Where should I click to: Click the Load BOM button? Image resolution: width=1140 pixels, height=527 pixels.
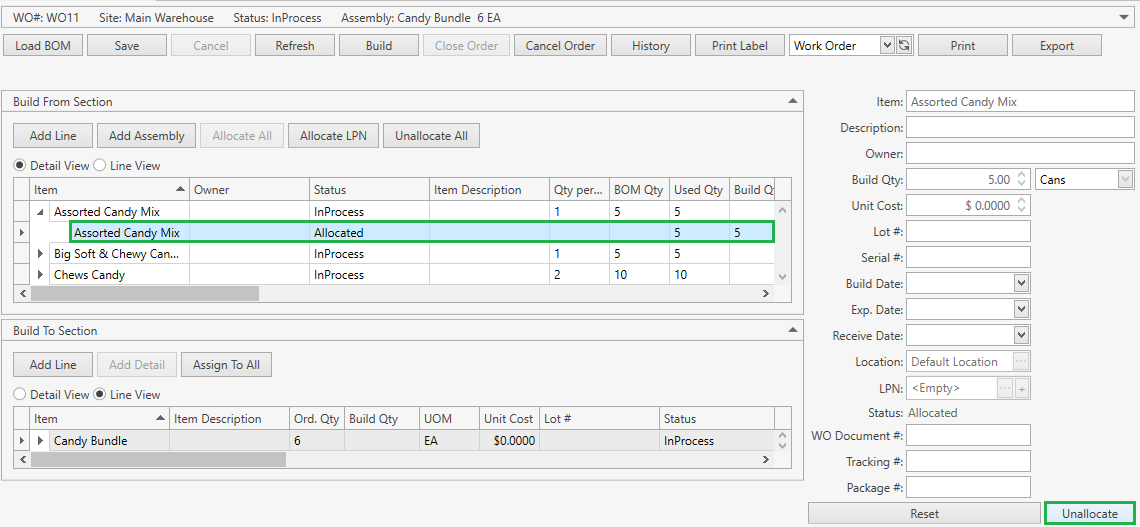[x=43, y=45]
